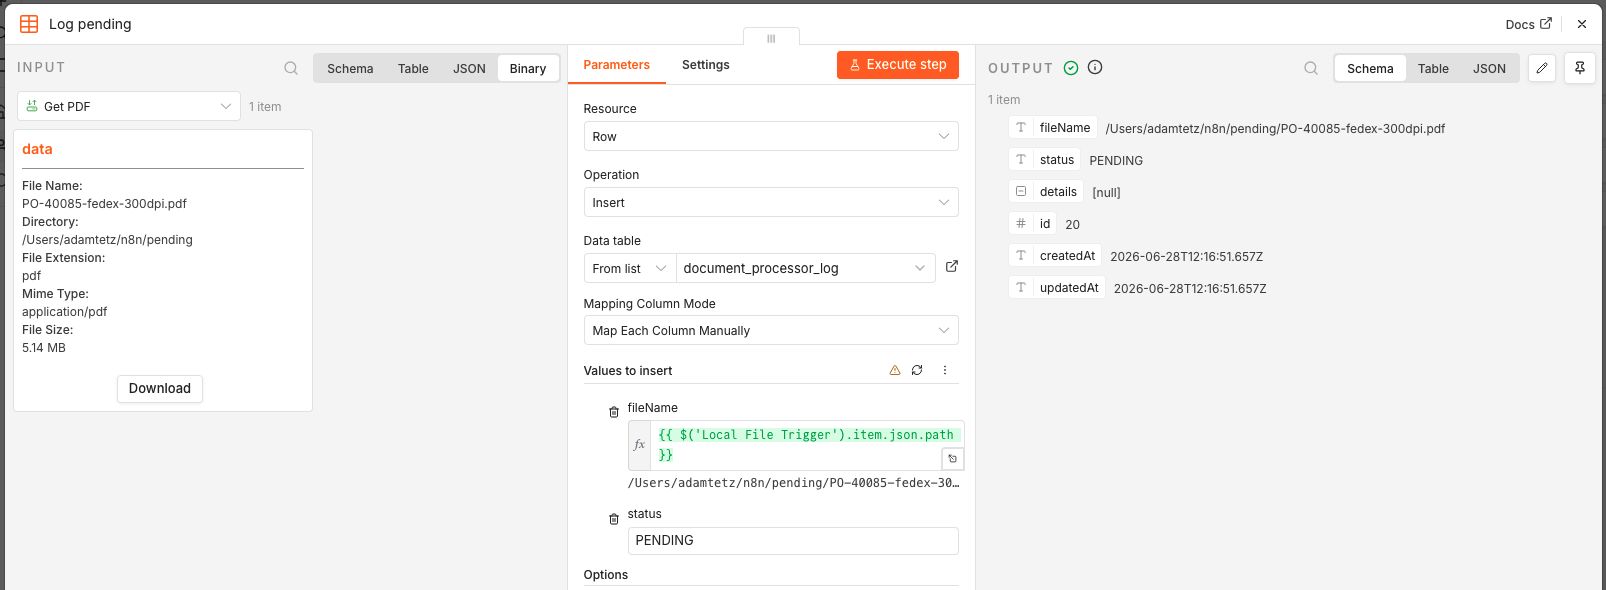
Task: Open the Get PDF input node dropdown
Action: [x=129, y=106]
